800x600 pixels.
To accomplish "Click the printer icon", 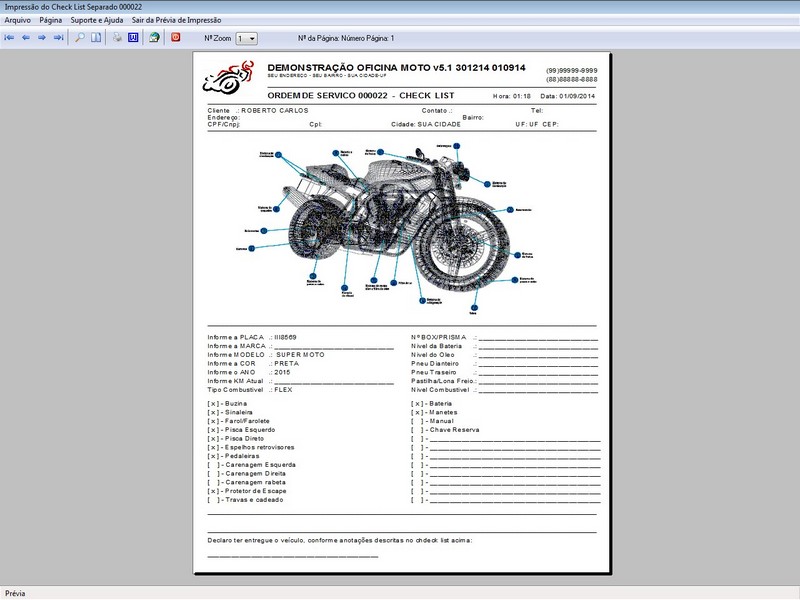I will click(x=117, y=38).
